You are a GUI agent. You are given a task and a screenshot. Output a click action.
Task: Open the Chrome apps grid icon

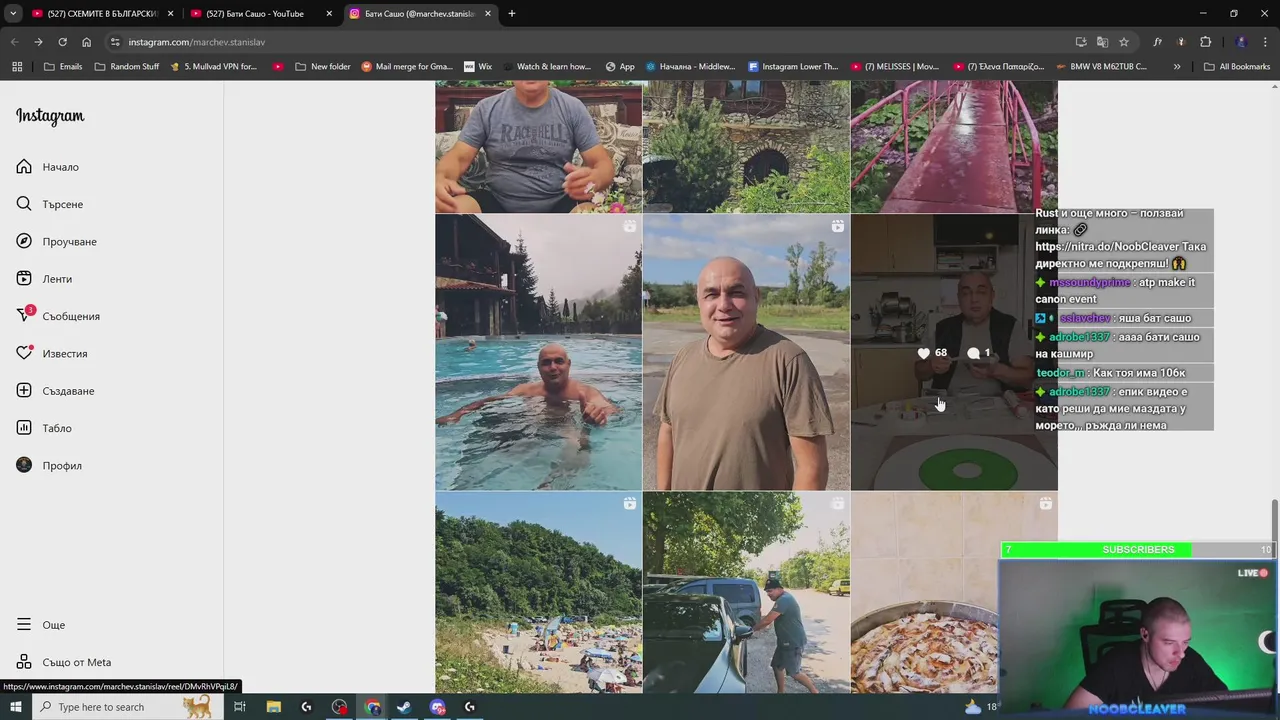[17, 67]
